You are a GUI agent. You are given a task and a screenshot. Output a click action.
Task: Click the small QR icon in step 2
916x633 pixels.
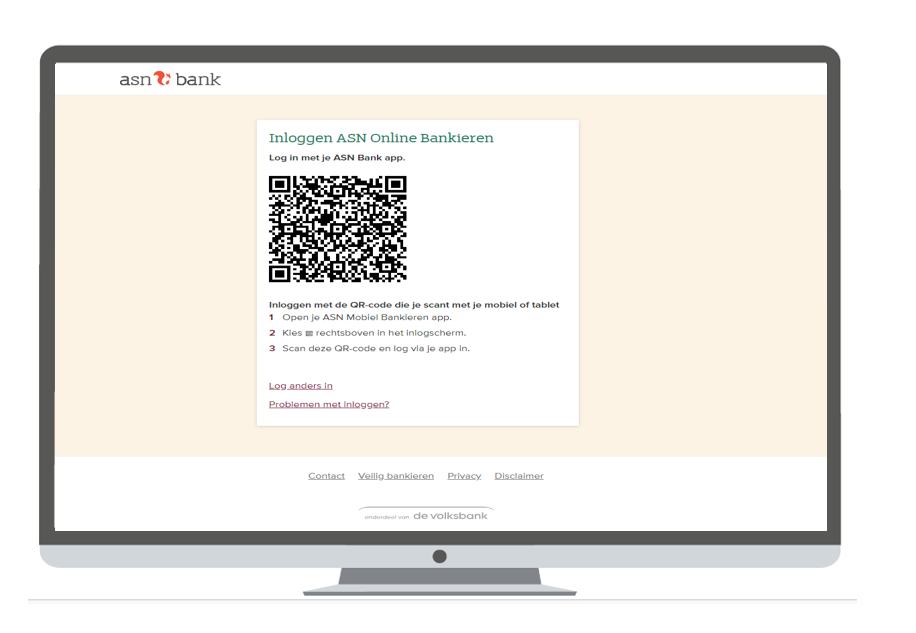coord(309,333)
